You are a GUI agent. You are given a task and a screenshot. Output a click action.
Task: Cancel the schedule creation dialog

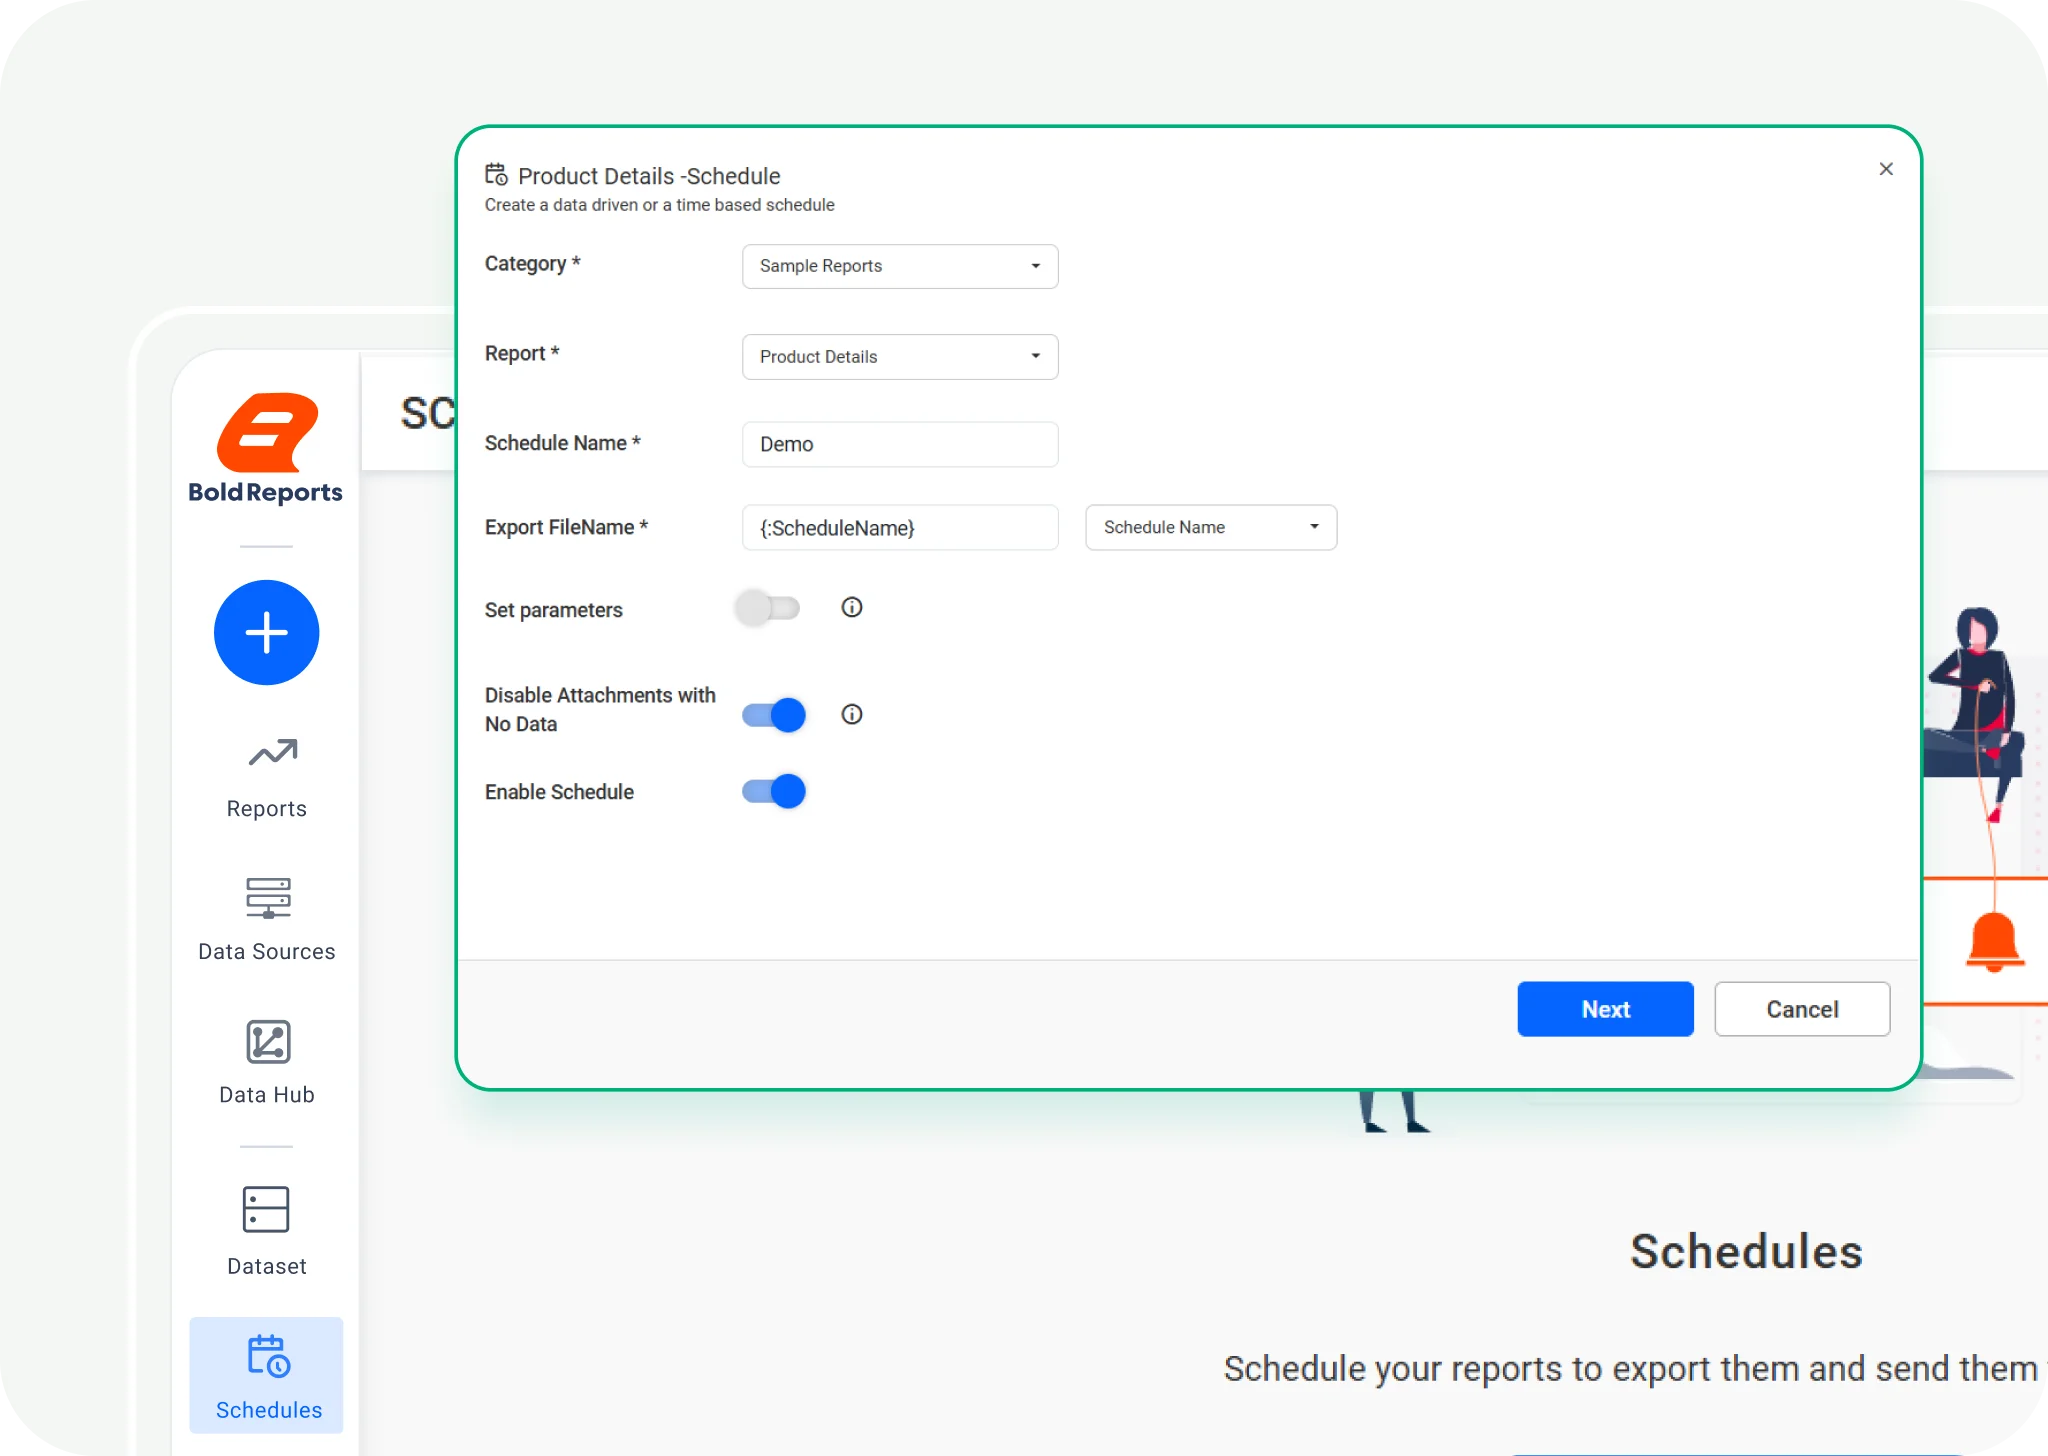[1801, 1009]
